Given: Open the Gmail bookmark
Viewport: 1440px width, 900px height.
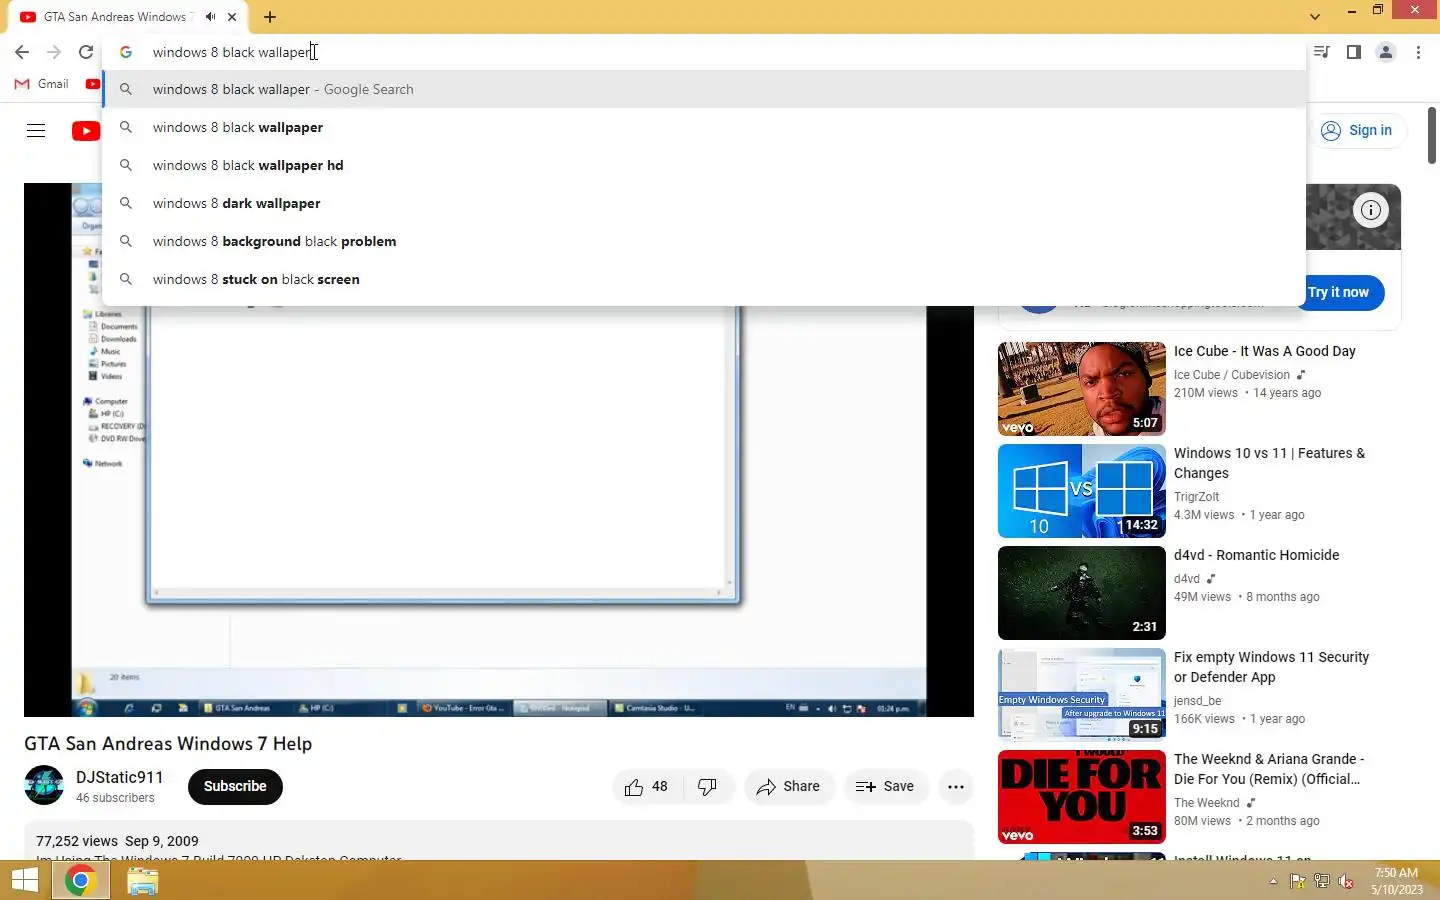Looking at the screenshot, I should [x=42, y=84].
